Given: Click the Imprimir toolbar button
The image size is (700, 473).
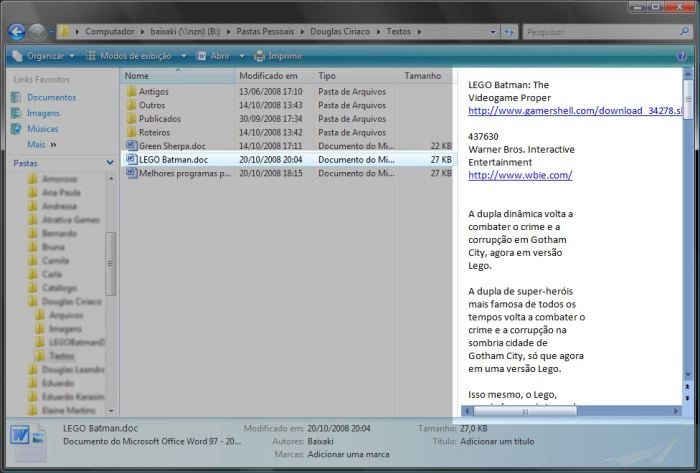Looking at the screenshot, I should click(x=278, y=56).
